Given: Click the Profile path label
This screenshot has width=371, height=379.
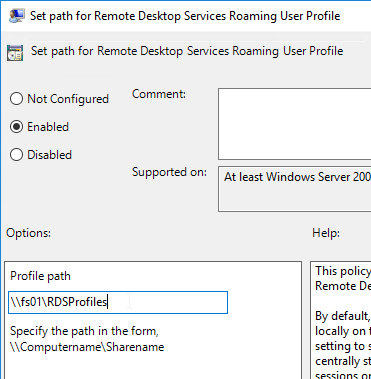Looking at the screenshot, I should click(x=40, y=276).
